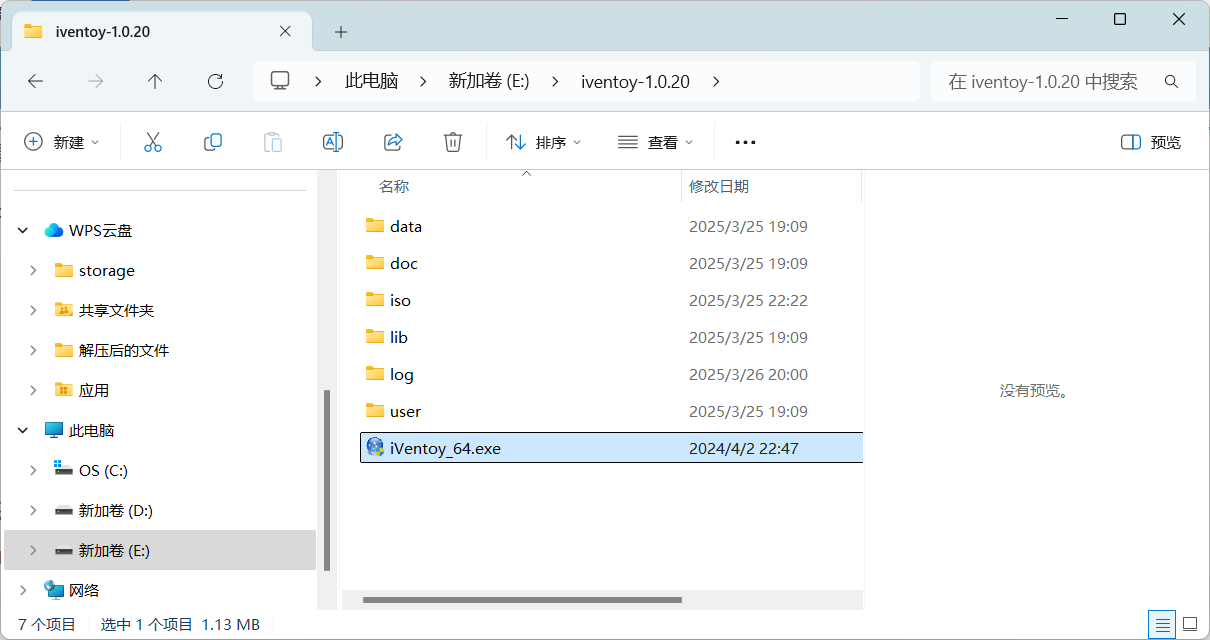This screenshot has width=1210, height=640.
Task: Click the Cut scissors icon
Action: coord(153,142)
